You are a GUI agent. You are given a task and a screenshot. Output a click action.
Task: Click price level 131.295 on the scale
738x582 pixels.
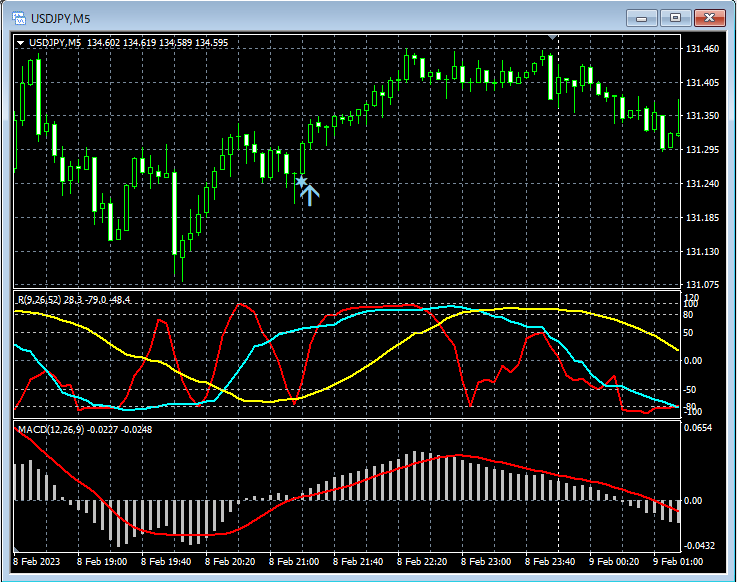click(x=702, y=150)
